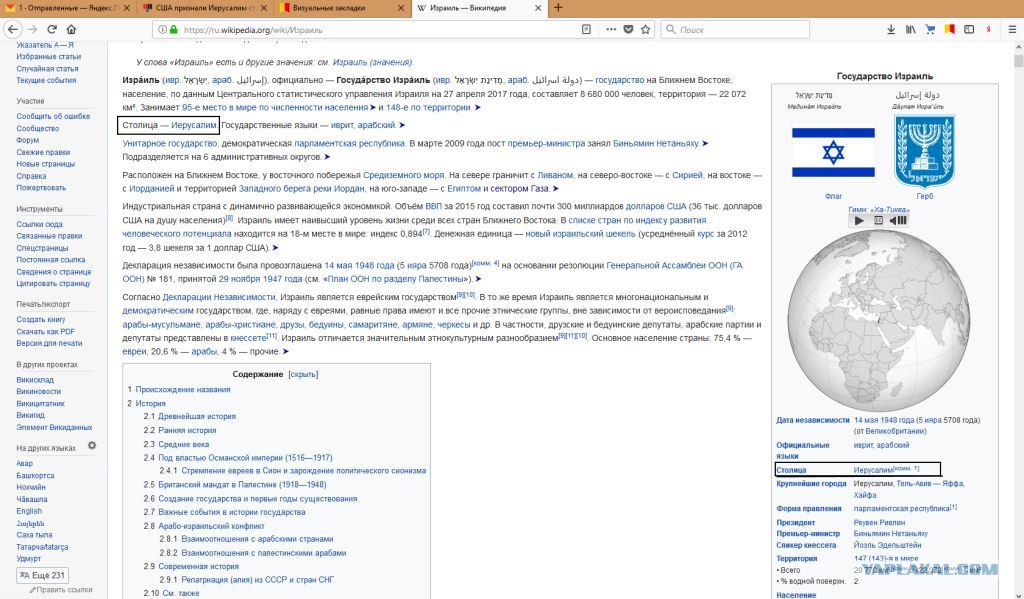Viewport: 1024px width, 599px height.
Task: Toggle reader view icon in address bar
Action: click(586, 29)
